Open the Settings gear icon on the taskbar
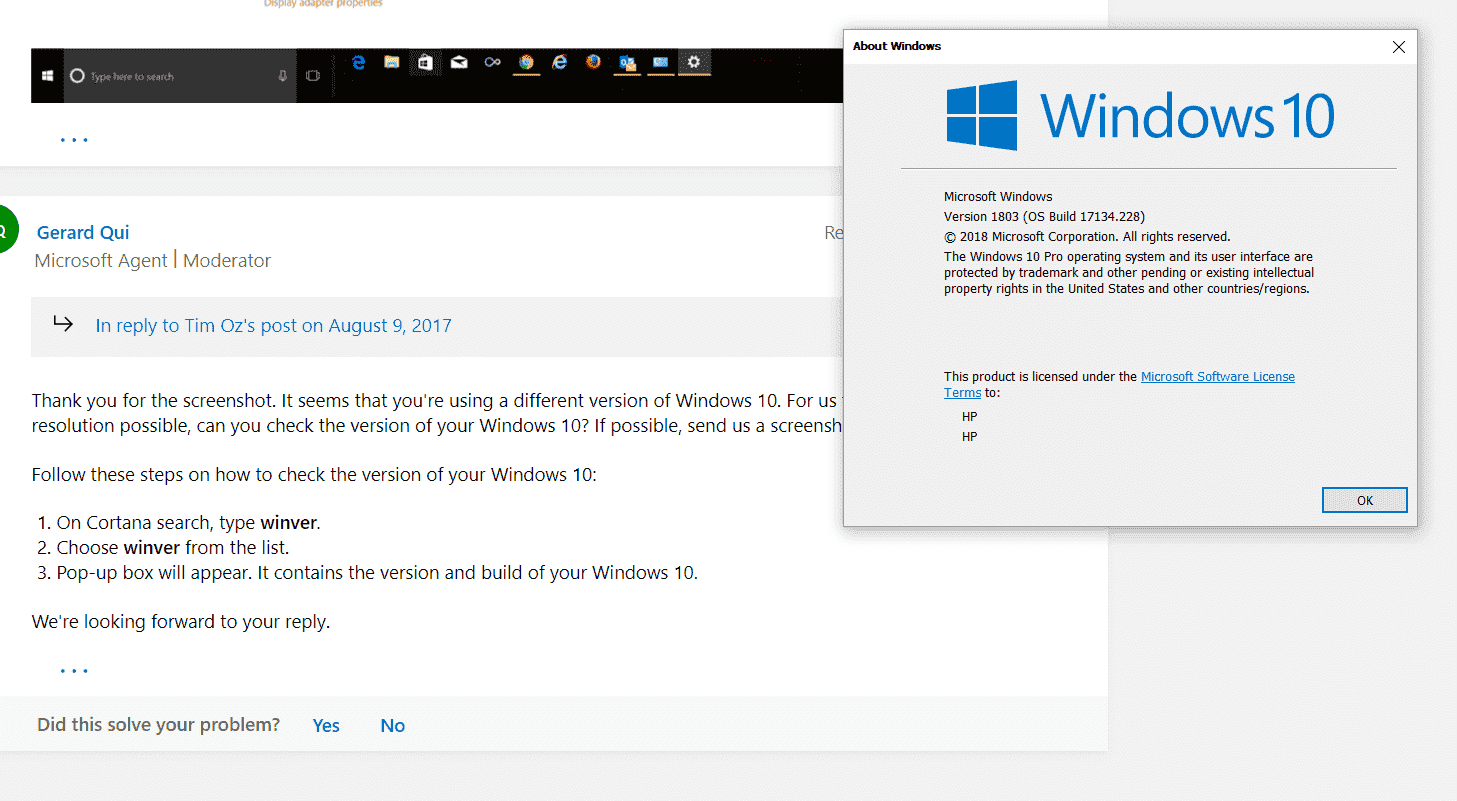The width and height of the screenshot is (1457, 801). [694, 62]
